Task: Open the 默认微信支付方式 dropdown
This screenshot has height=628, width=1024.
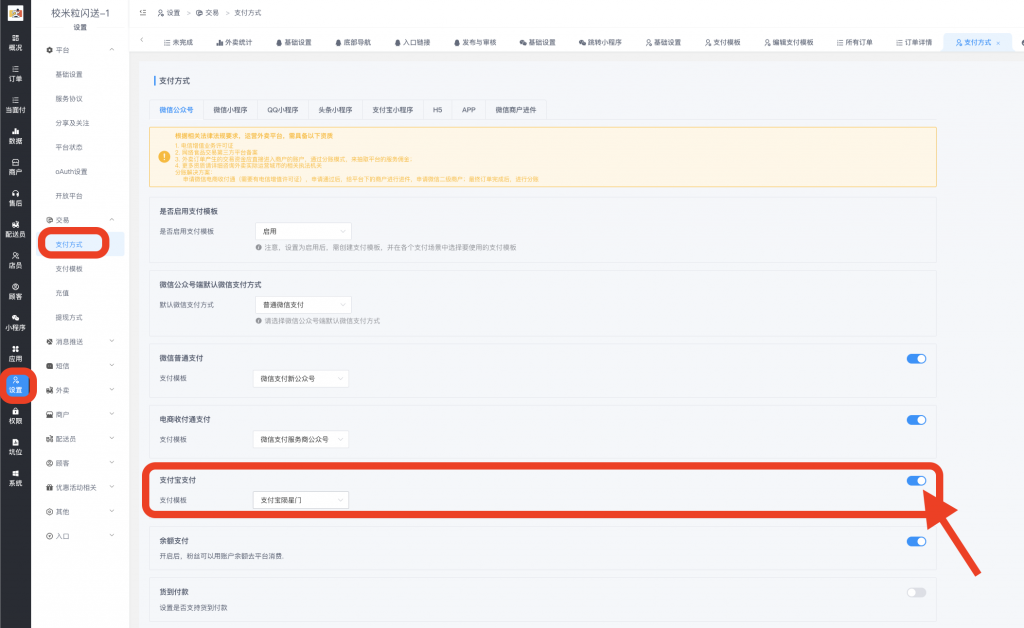Action: [302, 304]
